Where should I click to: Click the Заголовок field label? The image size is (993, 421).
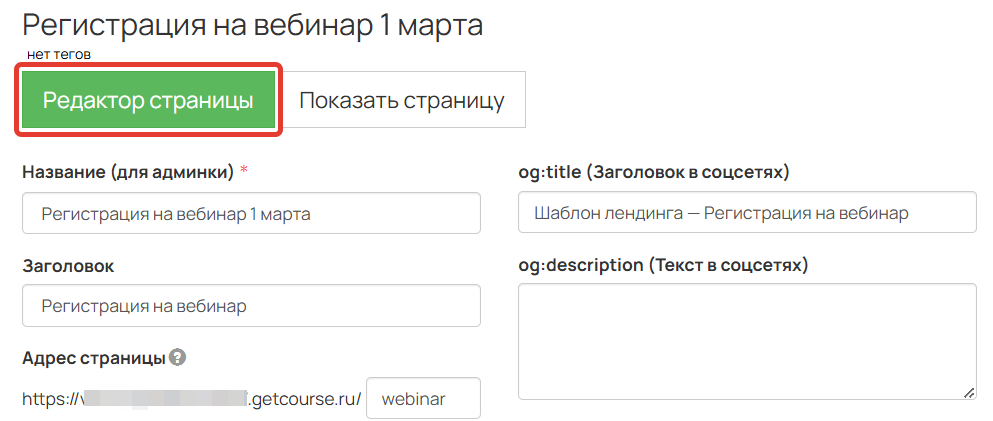(x=68, y=266)
